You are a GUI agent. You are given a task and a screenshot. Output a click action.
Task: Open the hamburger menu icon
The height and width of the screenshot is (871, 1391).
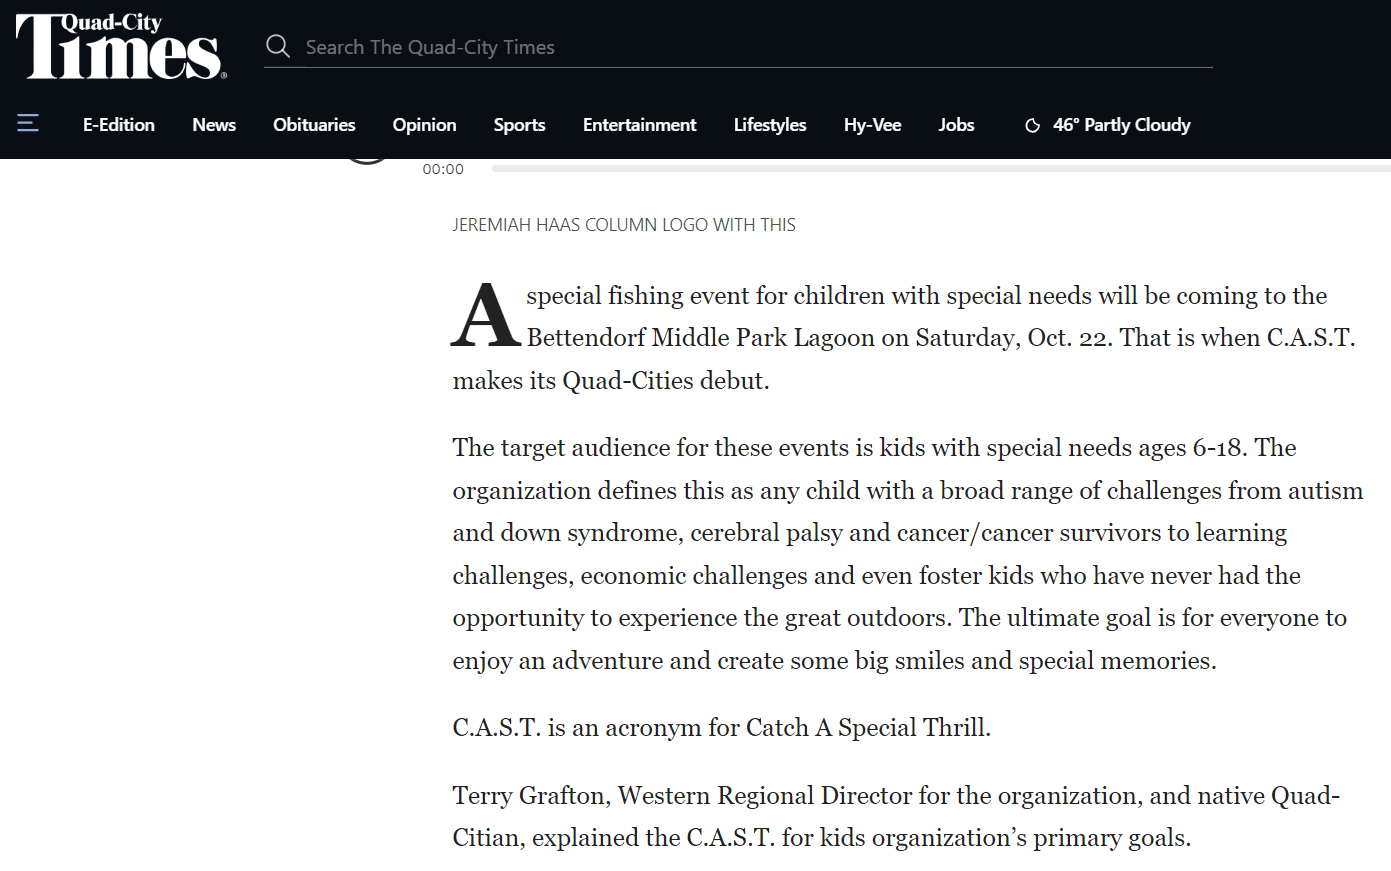pos(28,123)
